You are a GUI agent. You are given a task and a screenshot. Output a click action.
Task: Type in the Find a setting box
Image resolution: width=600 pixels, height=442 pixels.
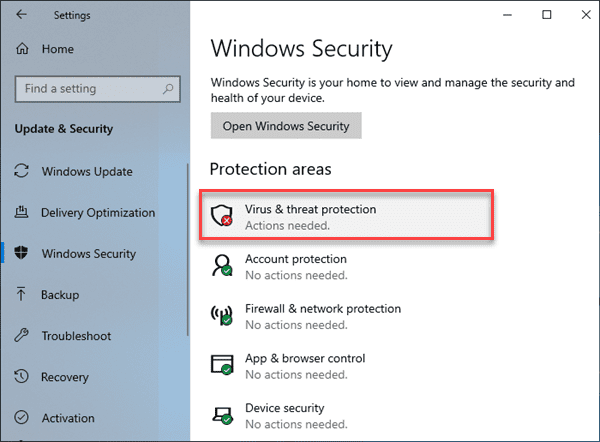click(90, 89)
